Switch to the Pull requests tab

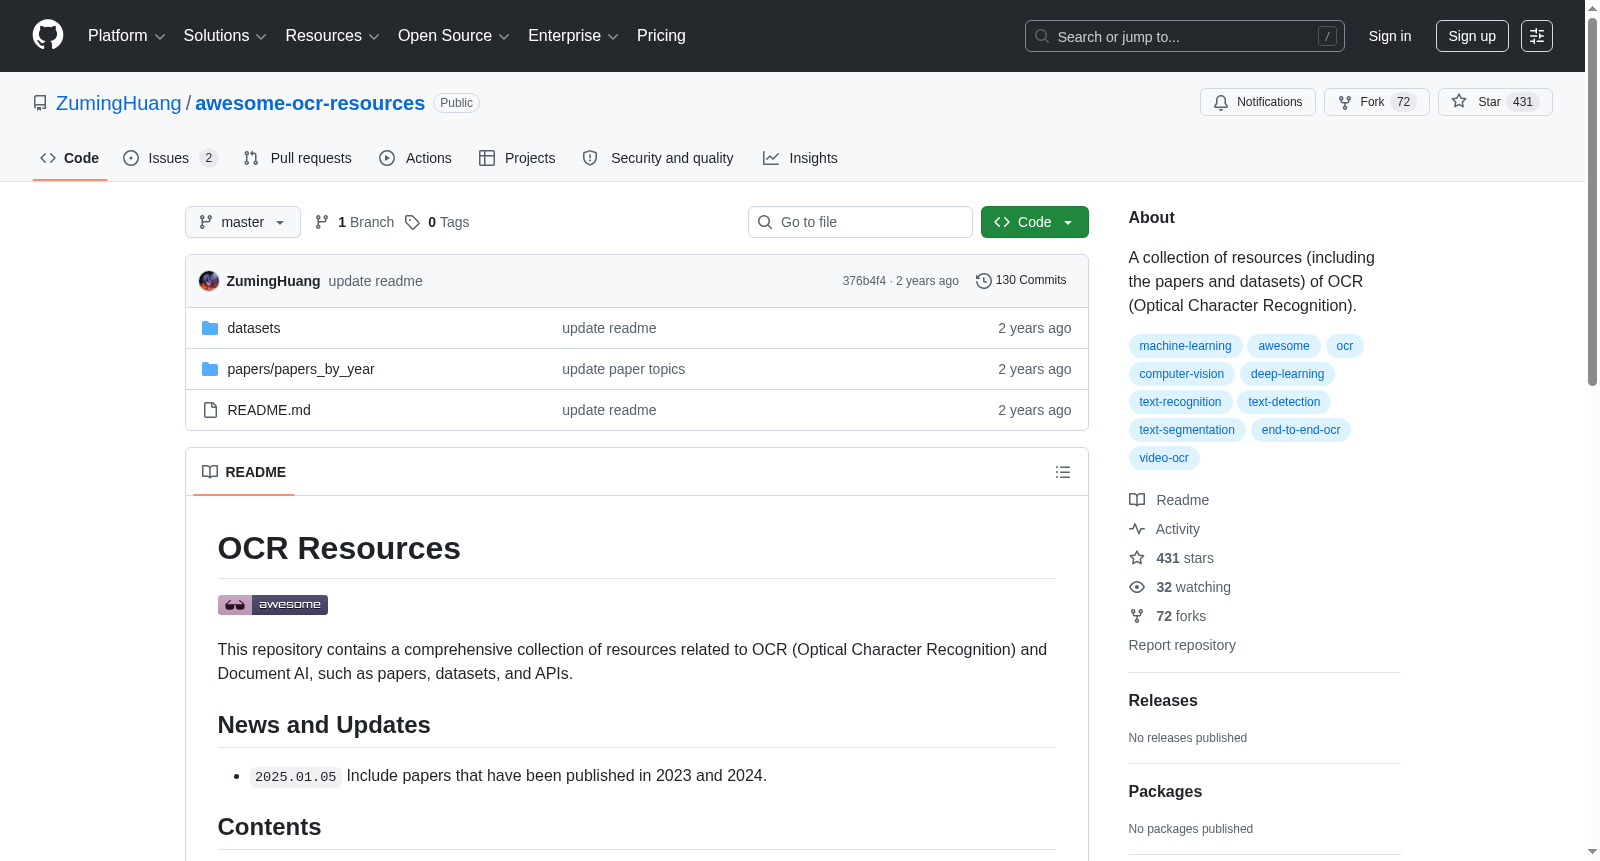pos(297,158)
